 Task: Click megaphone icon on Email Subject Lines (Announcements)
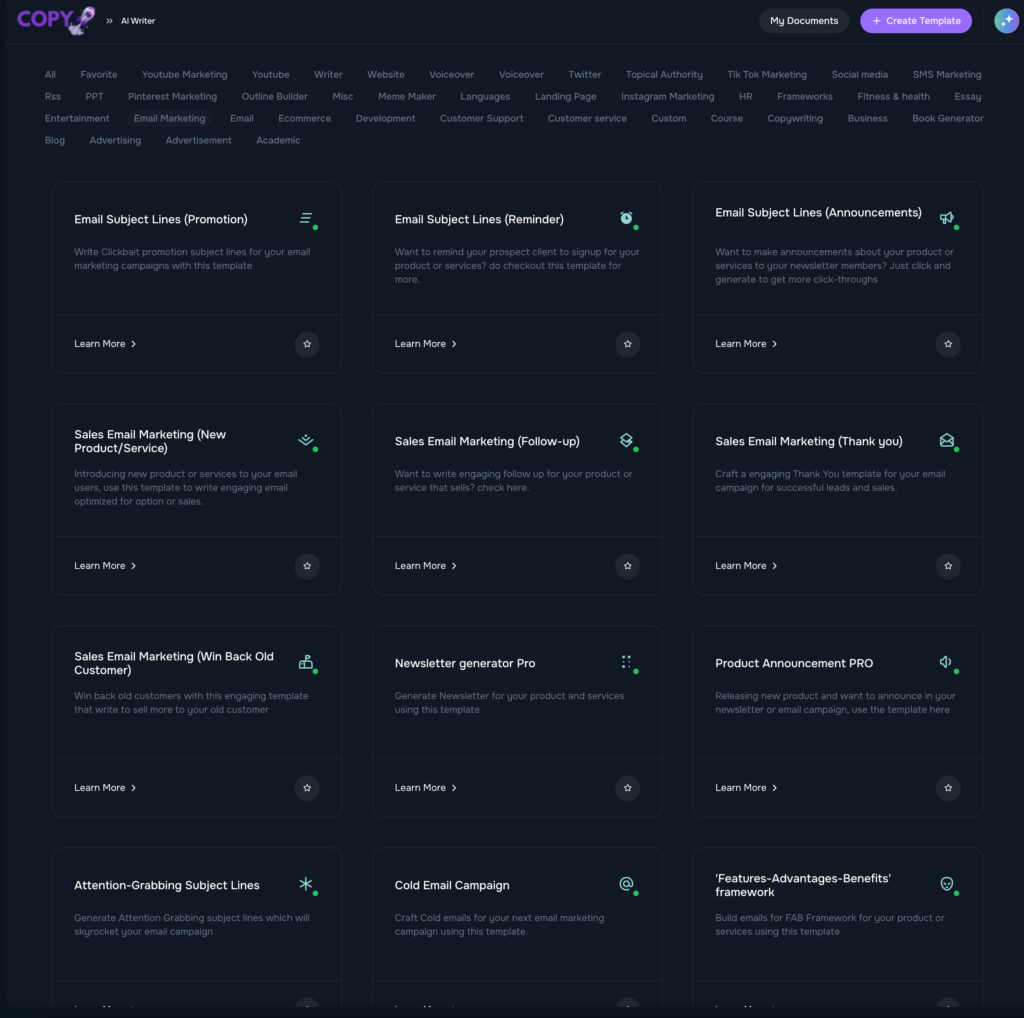click(946, 218)
